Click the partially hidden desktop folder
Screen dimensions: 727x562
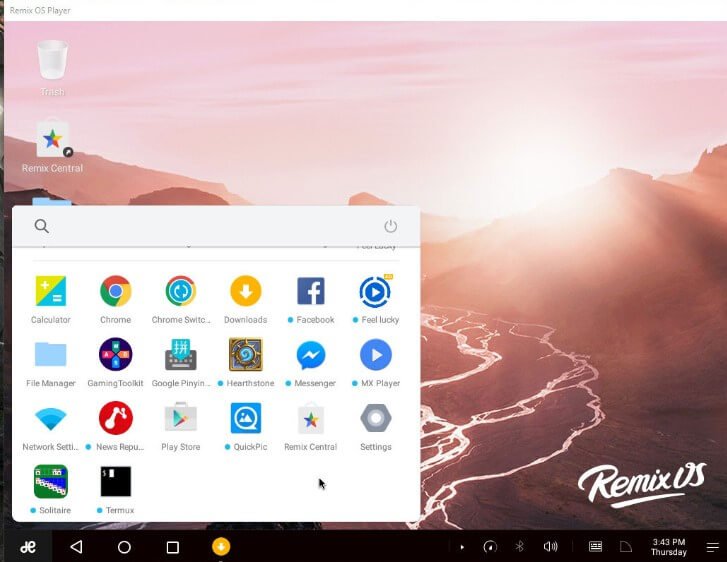(51, 201)
